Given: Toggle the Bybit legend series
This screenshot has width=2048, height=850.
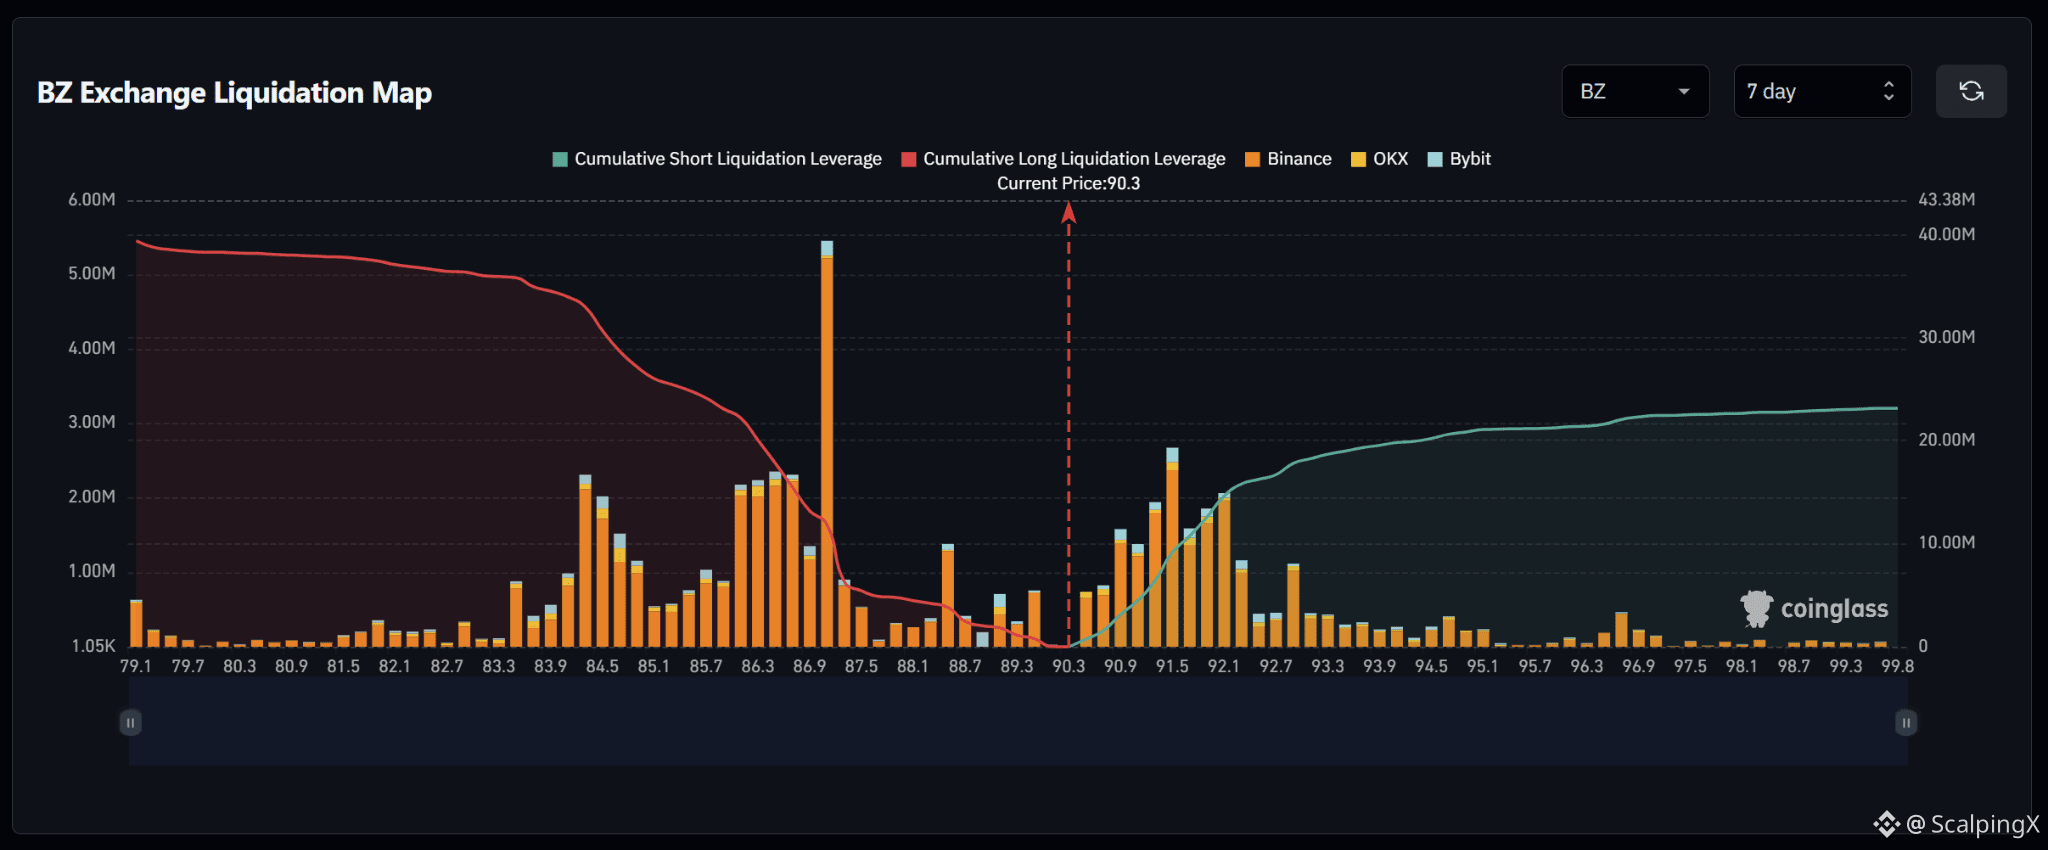Looking at the screenshot, I should coord(1459,159).
